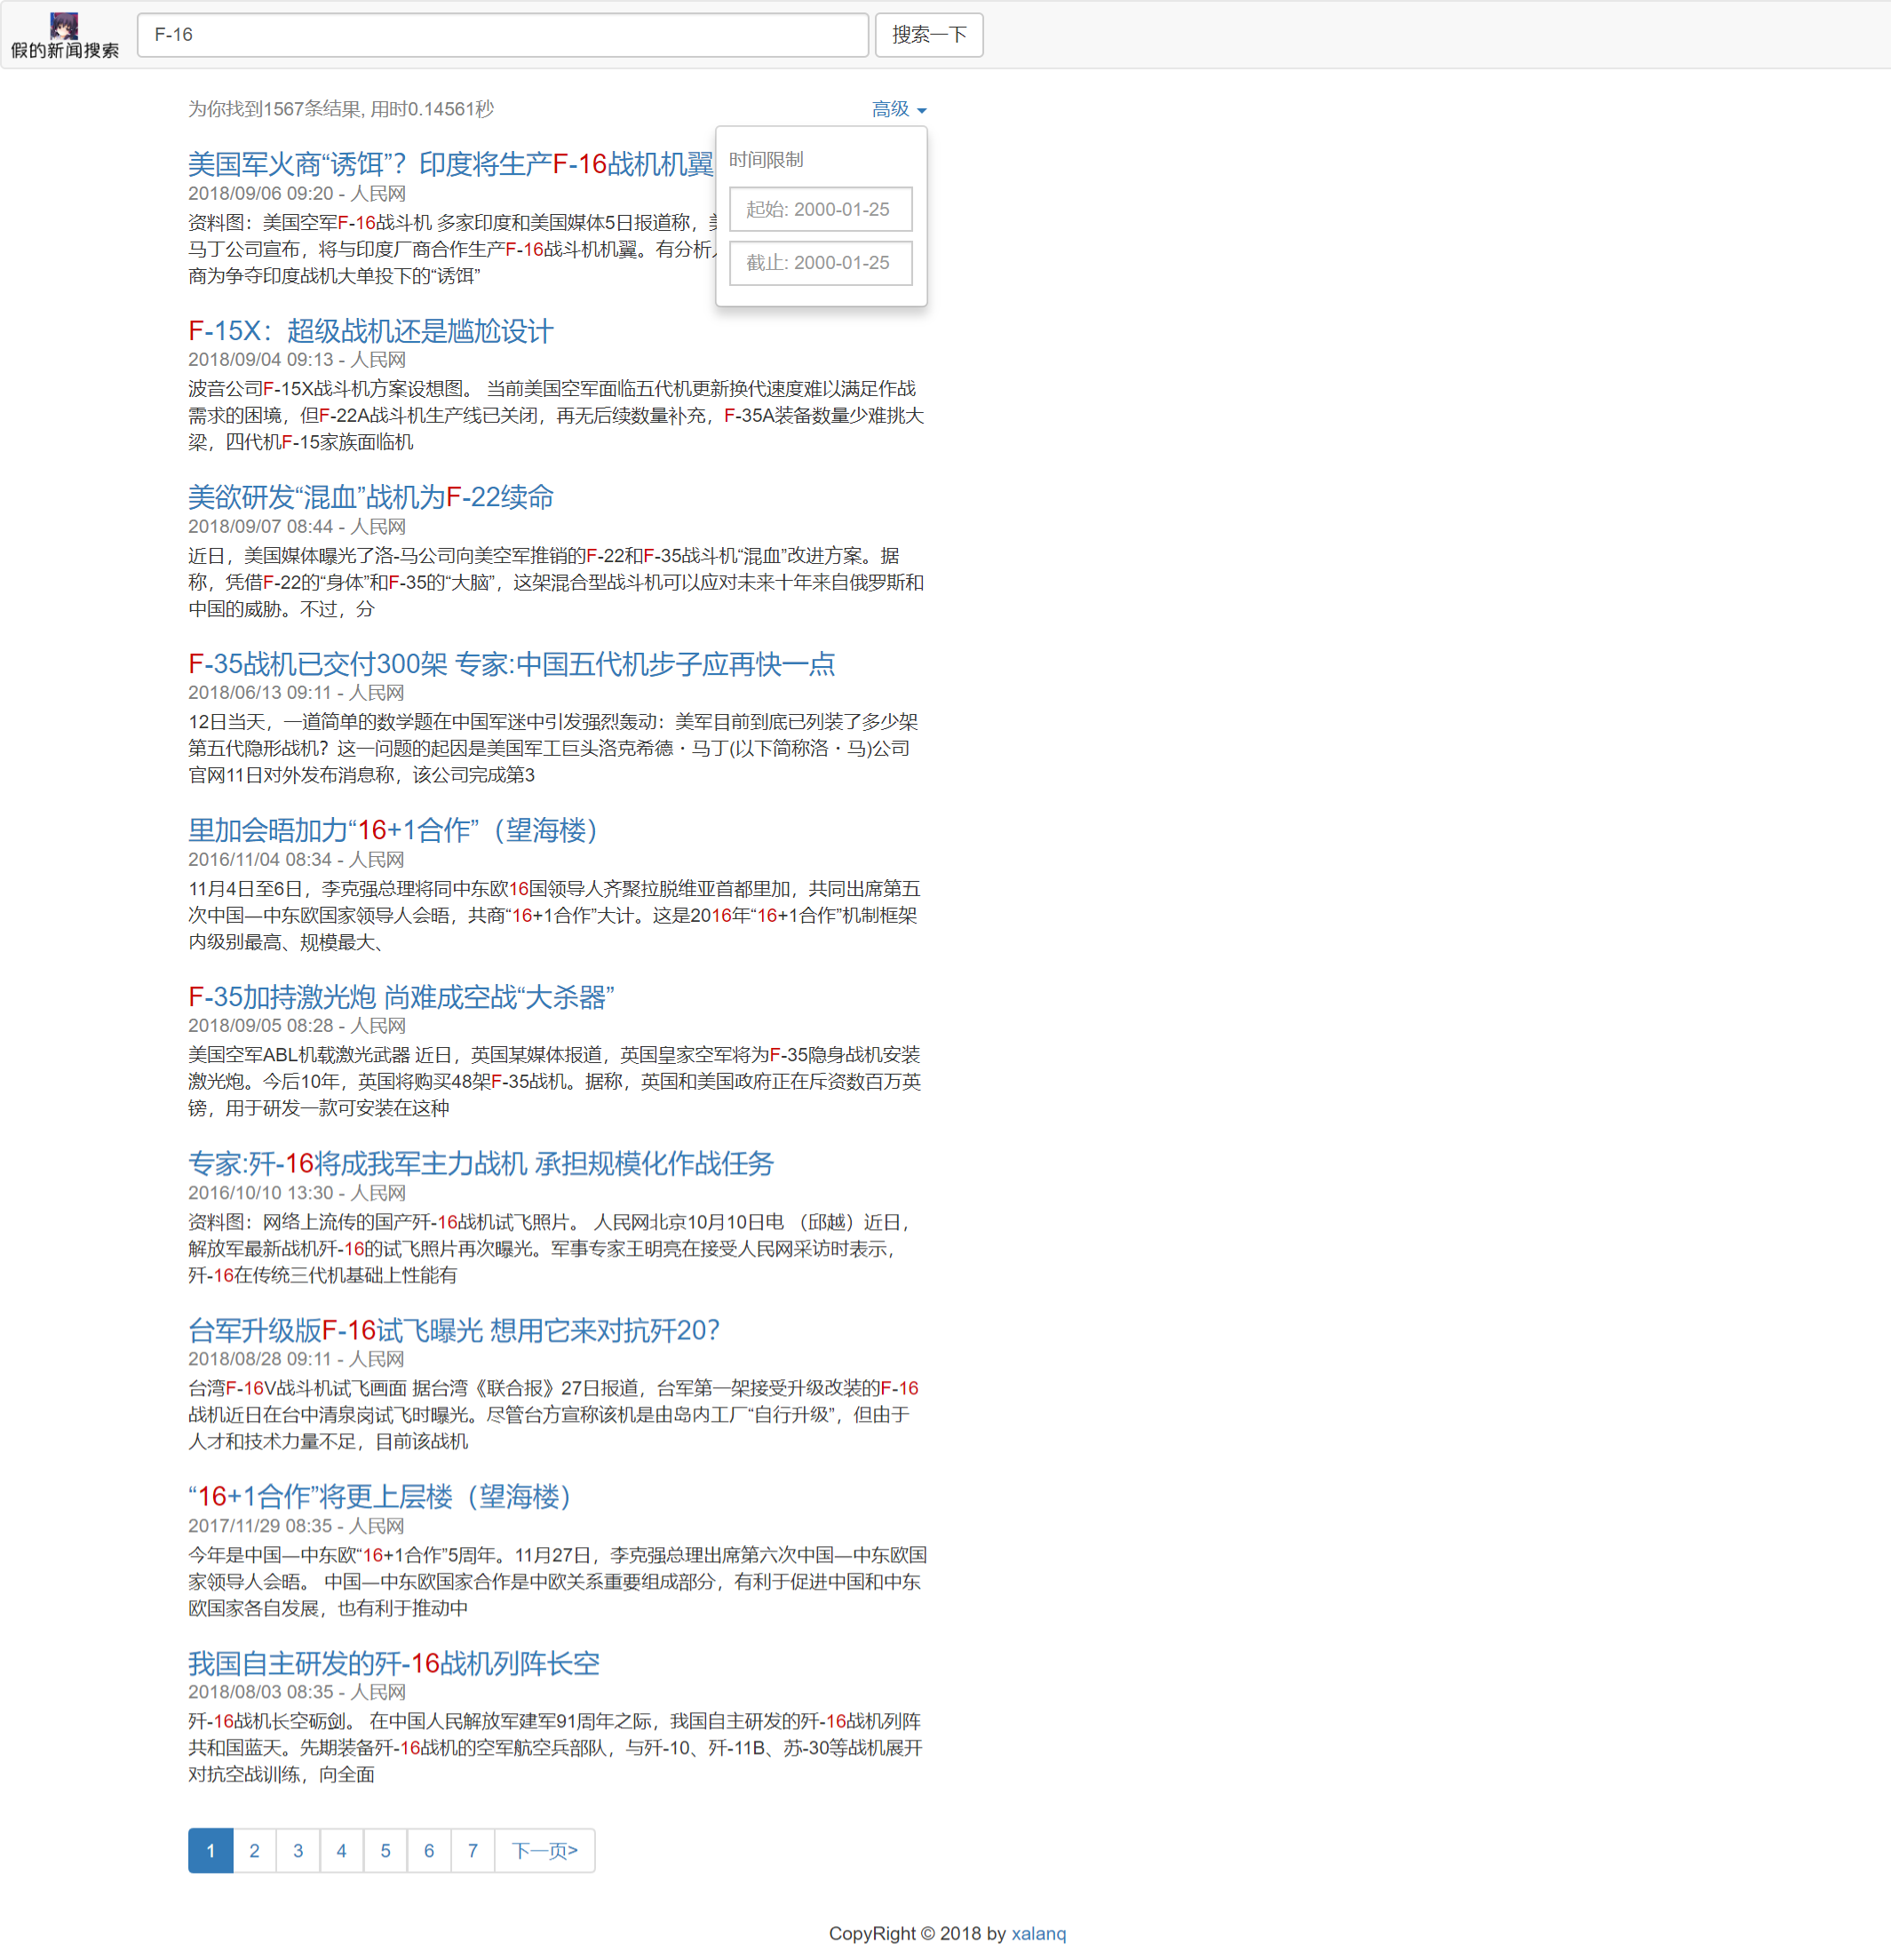The height and width of the screenshot is (1960, 1891).
Task: Click the F-16 search input field
Action: [x=502, y=35]
